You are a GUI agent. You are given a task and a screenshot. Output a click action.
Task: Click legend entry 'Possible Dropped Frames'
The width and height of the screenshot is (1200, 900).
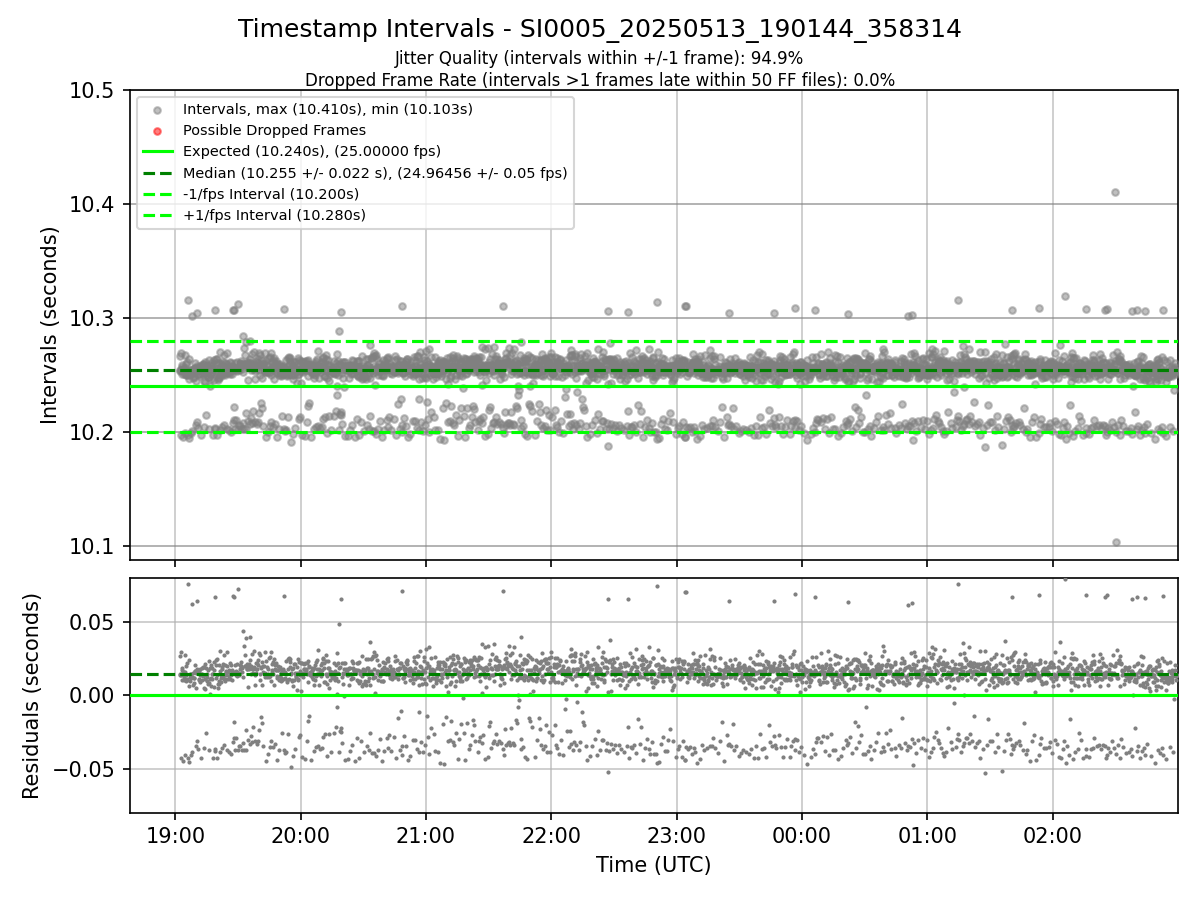[275, 130]
